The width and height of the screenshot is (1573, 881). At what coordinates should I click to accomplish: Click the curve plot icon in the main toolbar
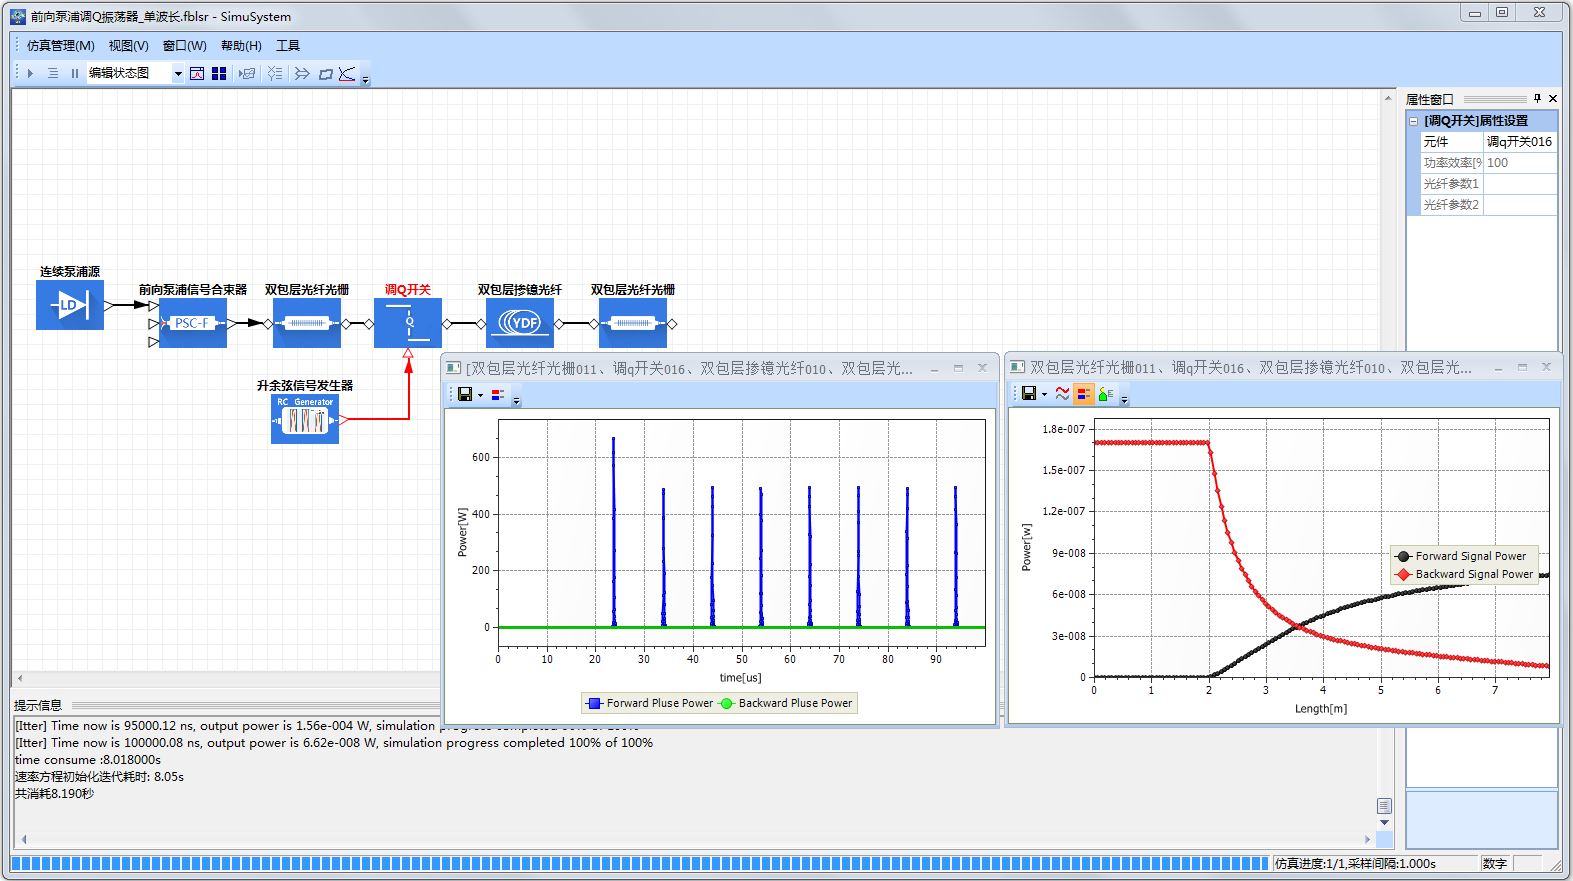(347, 73)
